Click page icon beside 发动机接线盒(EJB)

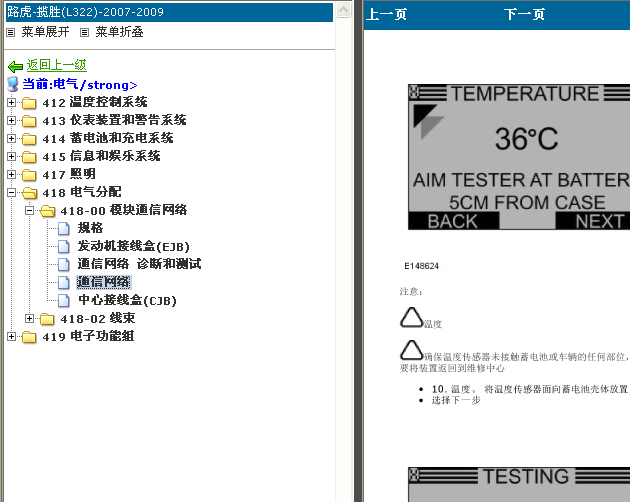coord(63,246)
